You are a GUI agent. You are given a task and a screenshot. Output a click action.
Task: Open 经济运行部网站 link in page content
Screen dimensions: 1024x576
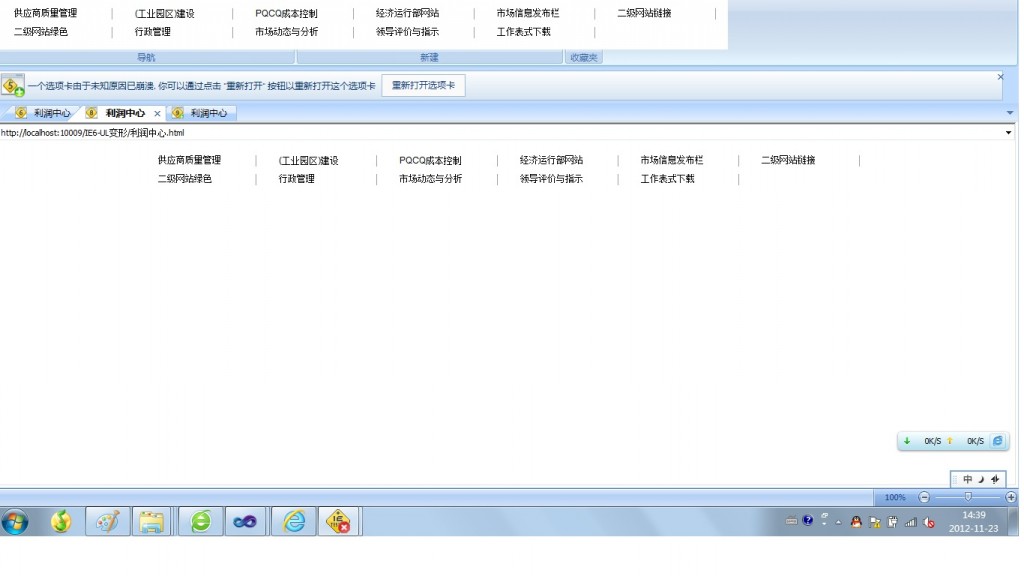(551, 160)
